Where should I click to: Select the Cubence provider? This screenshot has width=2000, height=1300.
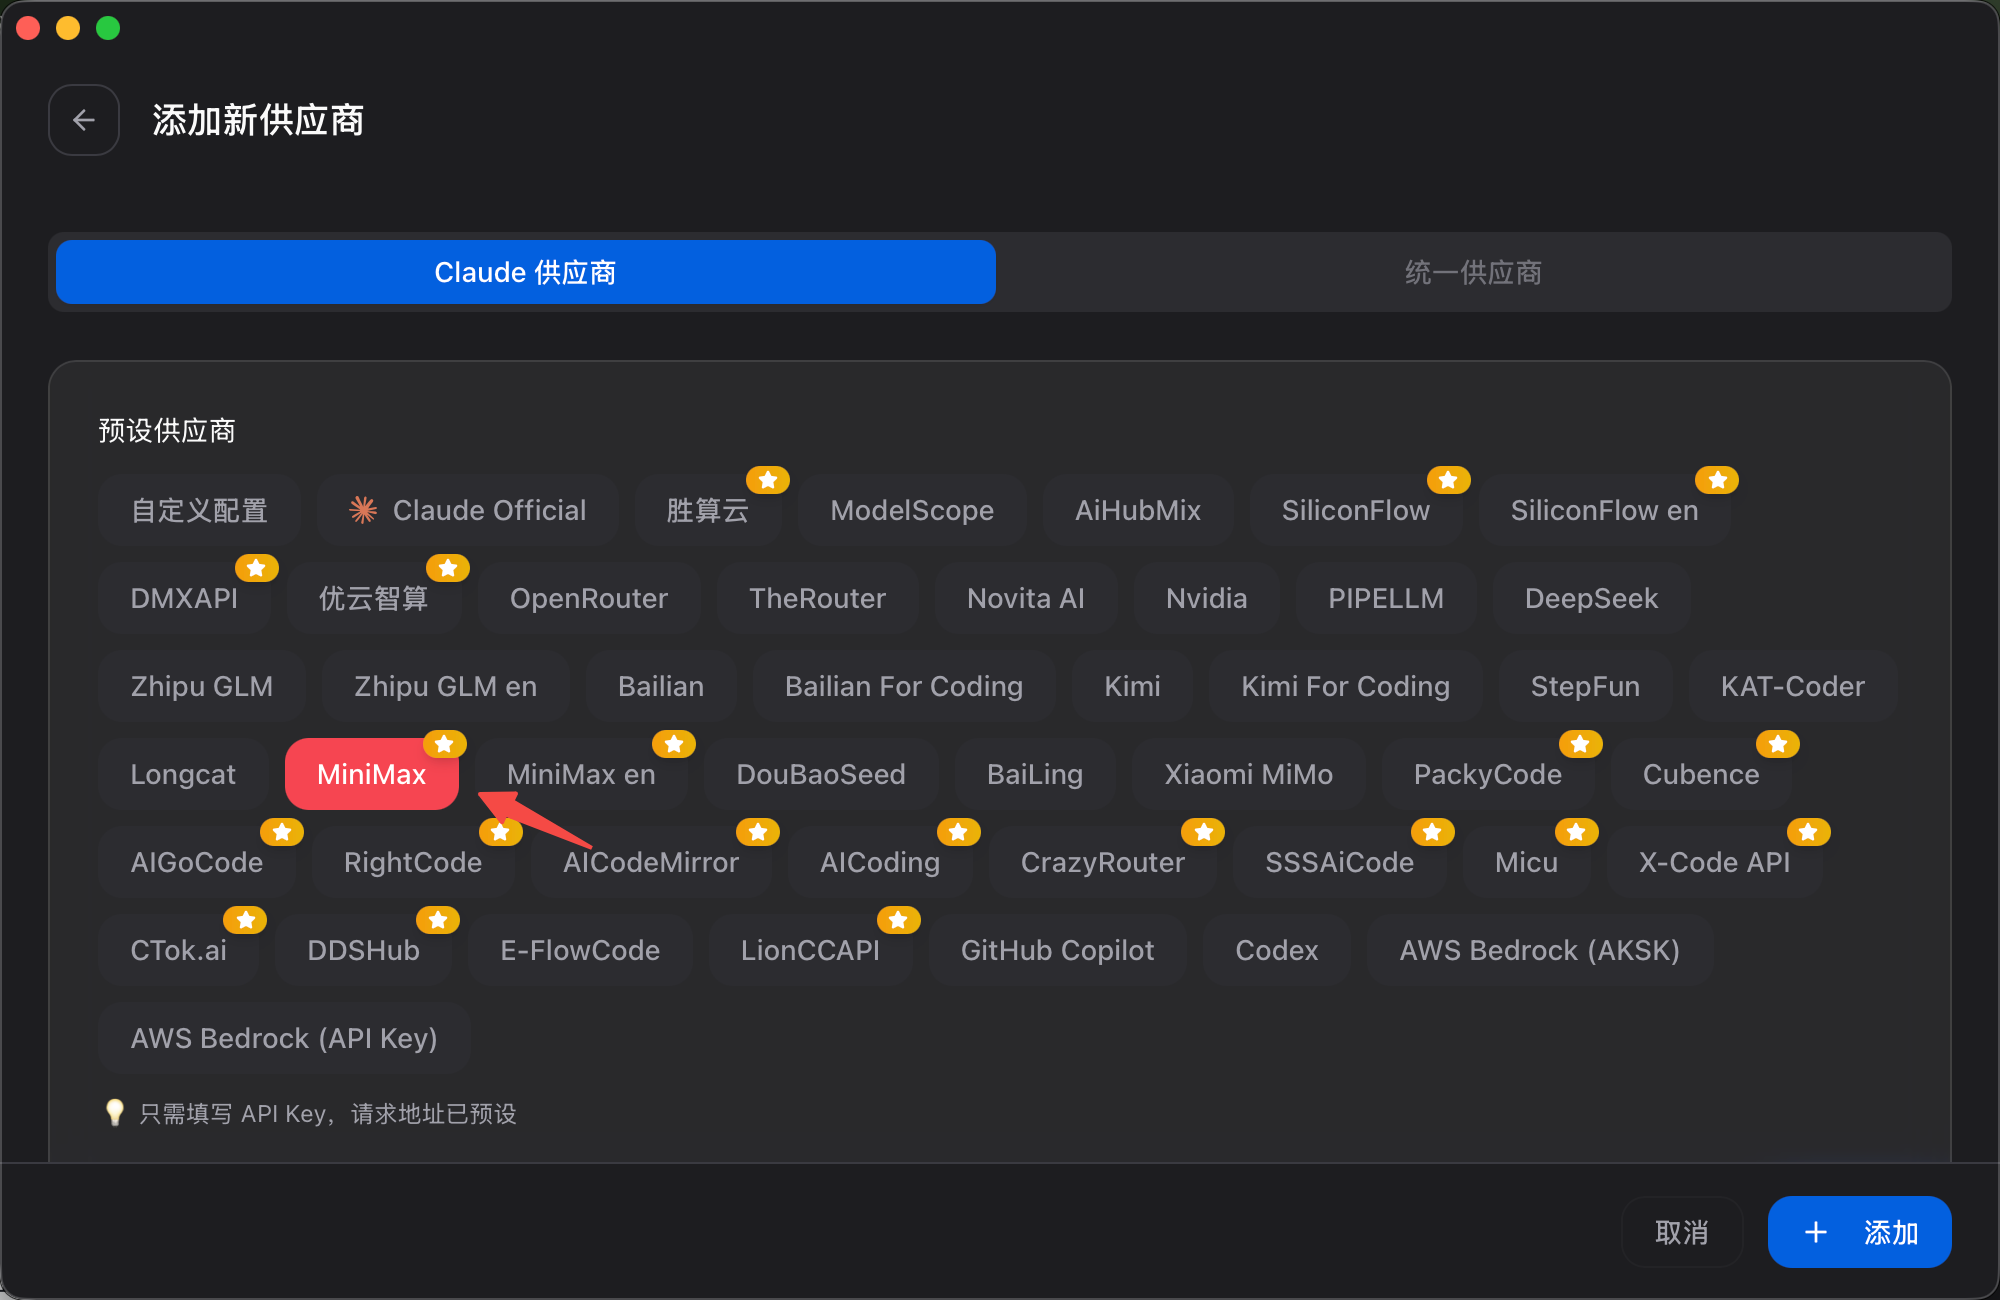1701,774
